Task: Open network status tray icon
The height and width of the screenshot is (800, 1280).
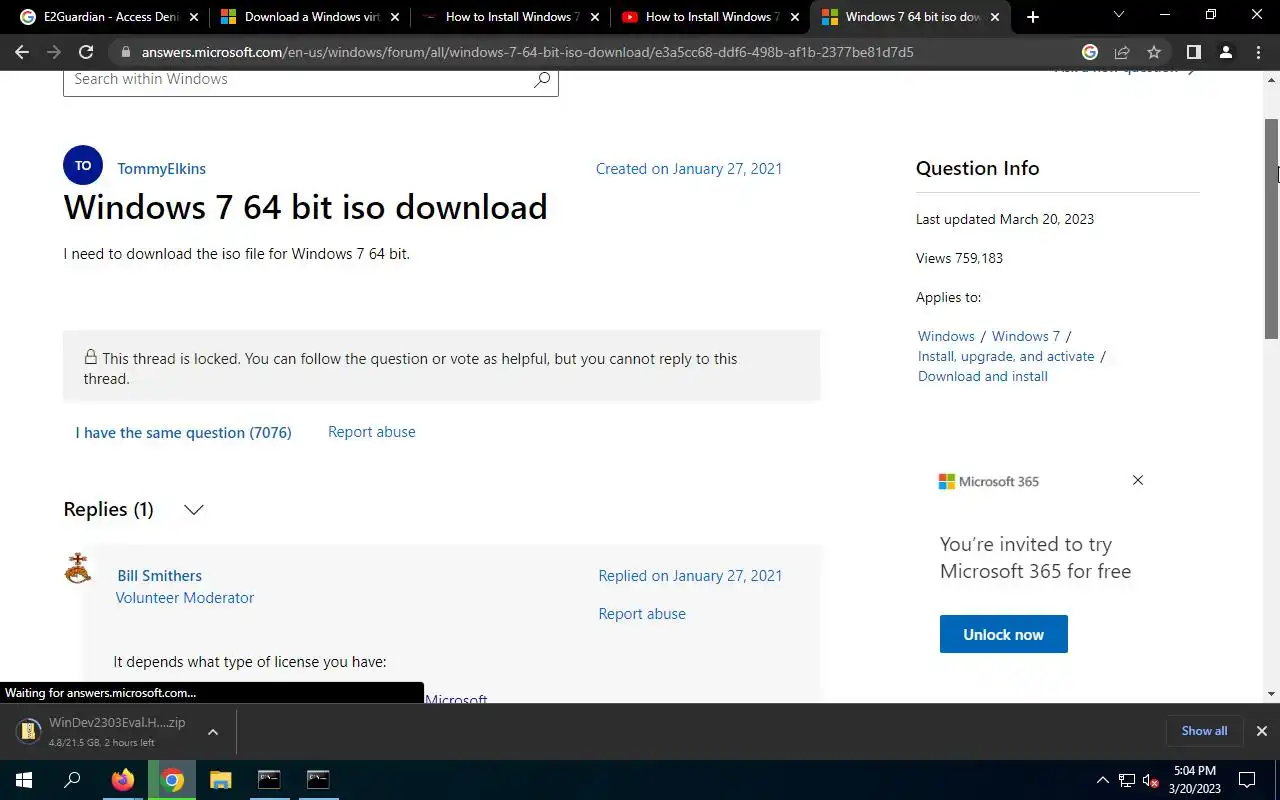Action: (1127, 780)
